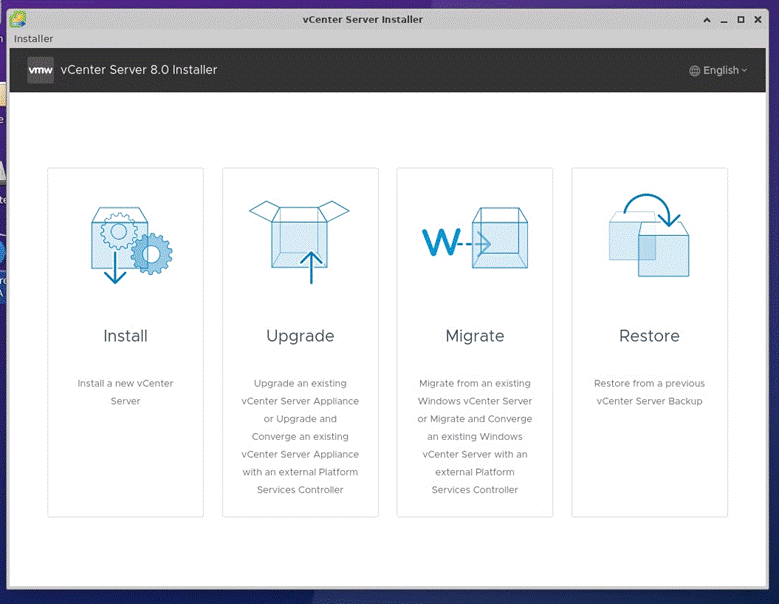Click the globe icon beside English
779x604 pixels.
[x=694, y=71]
